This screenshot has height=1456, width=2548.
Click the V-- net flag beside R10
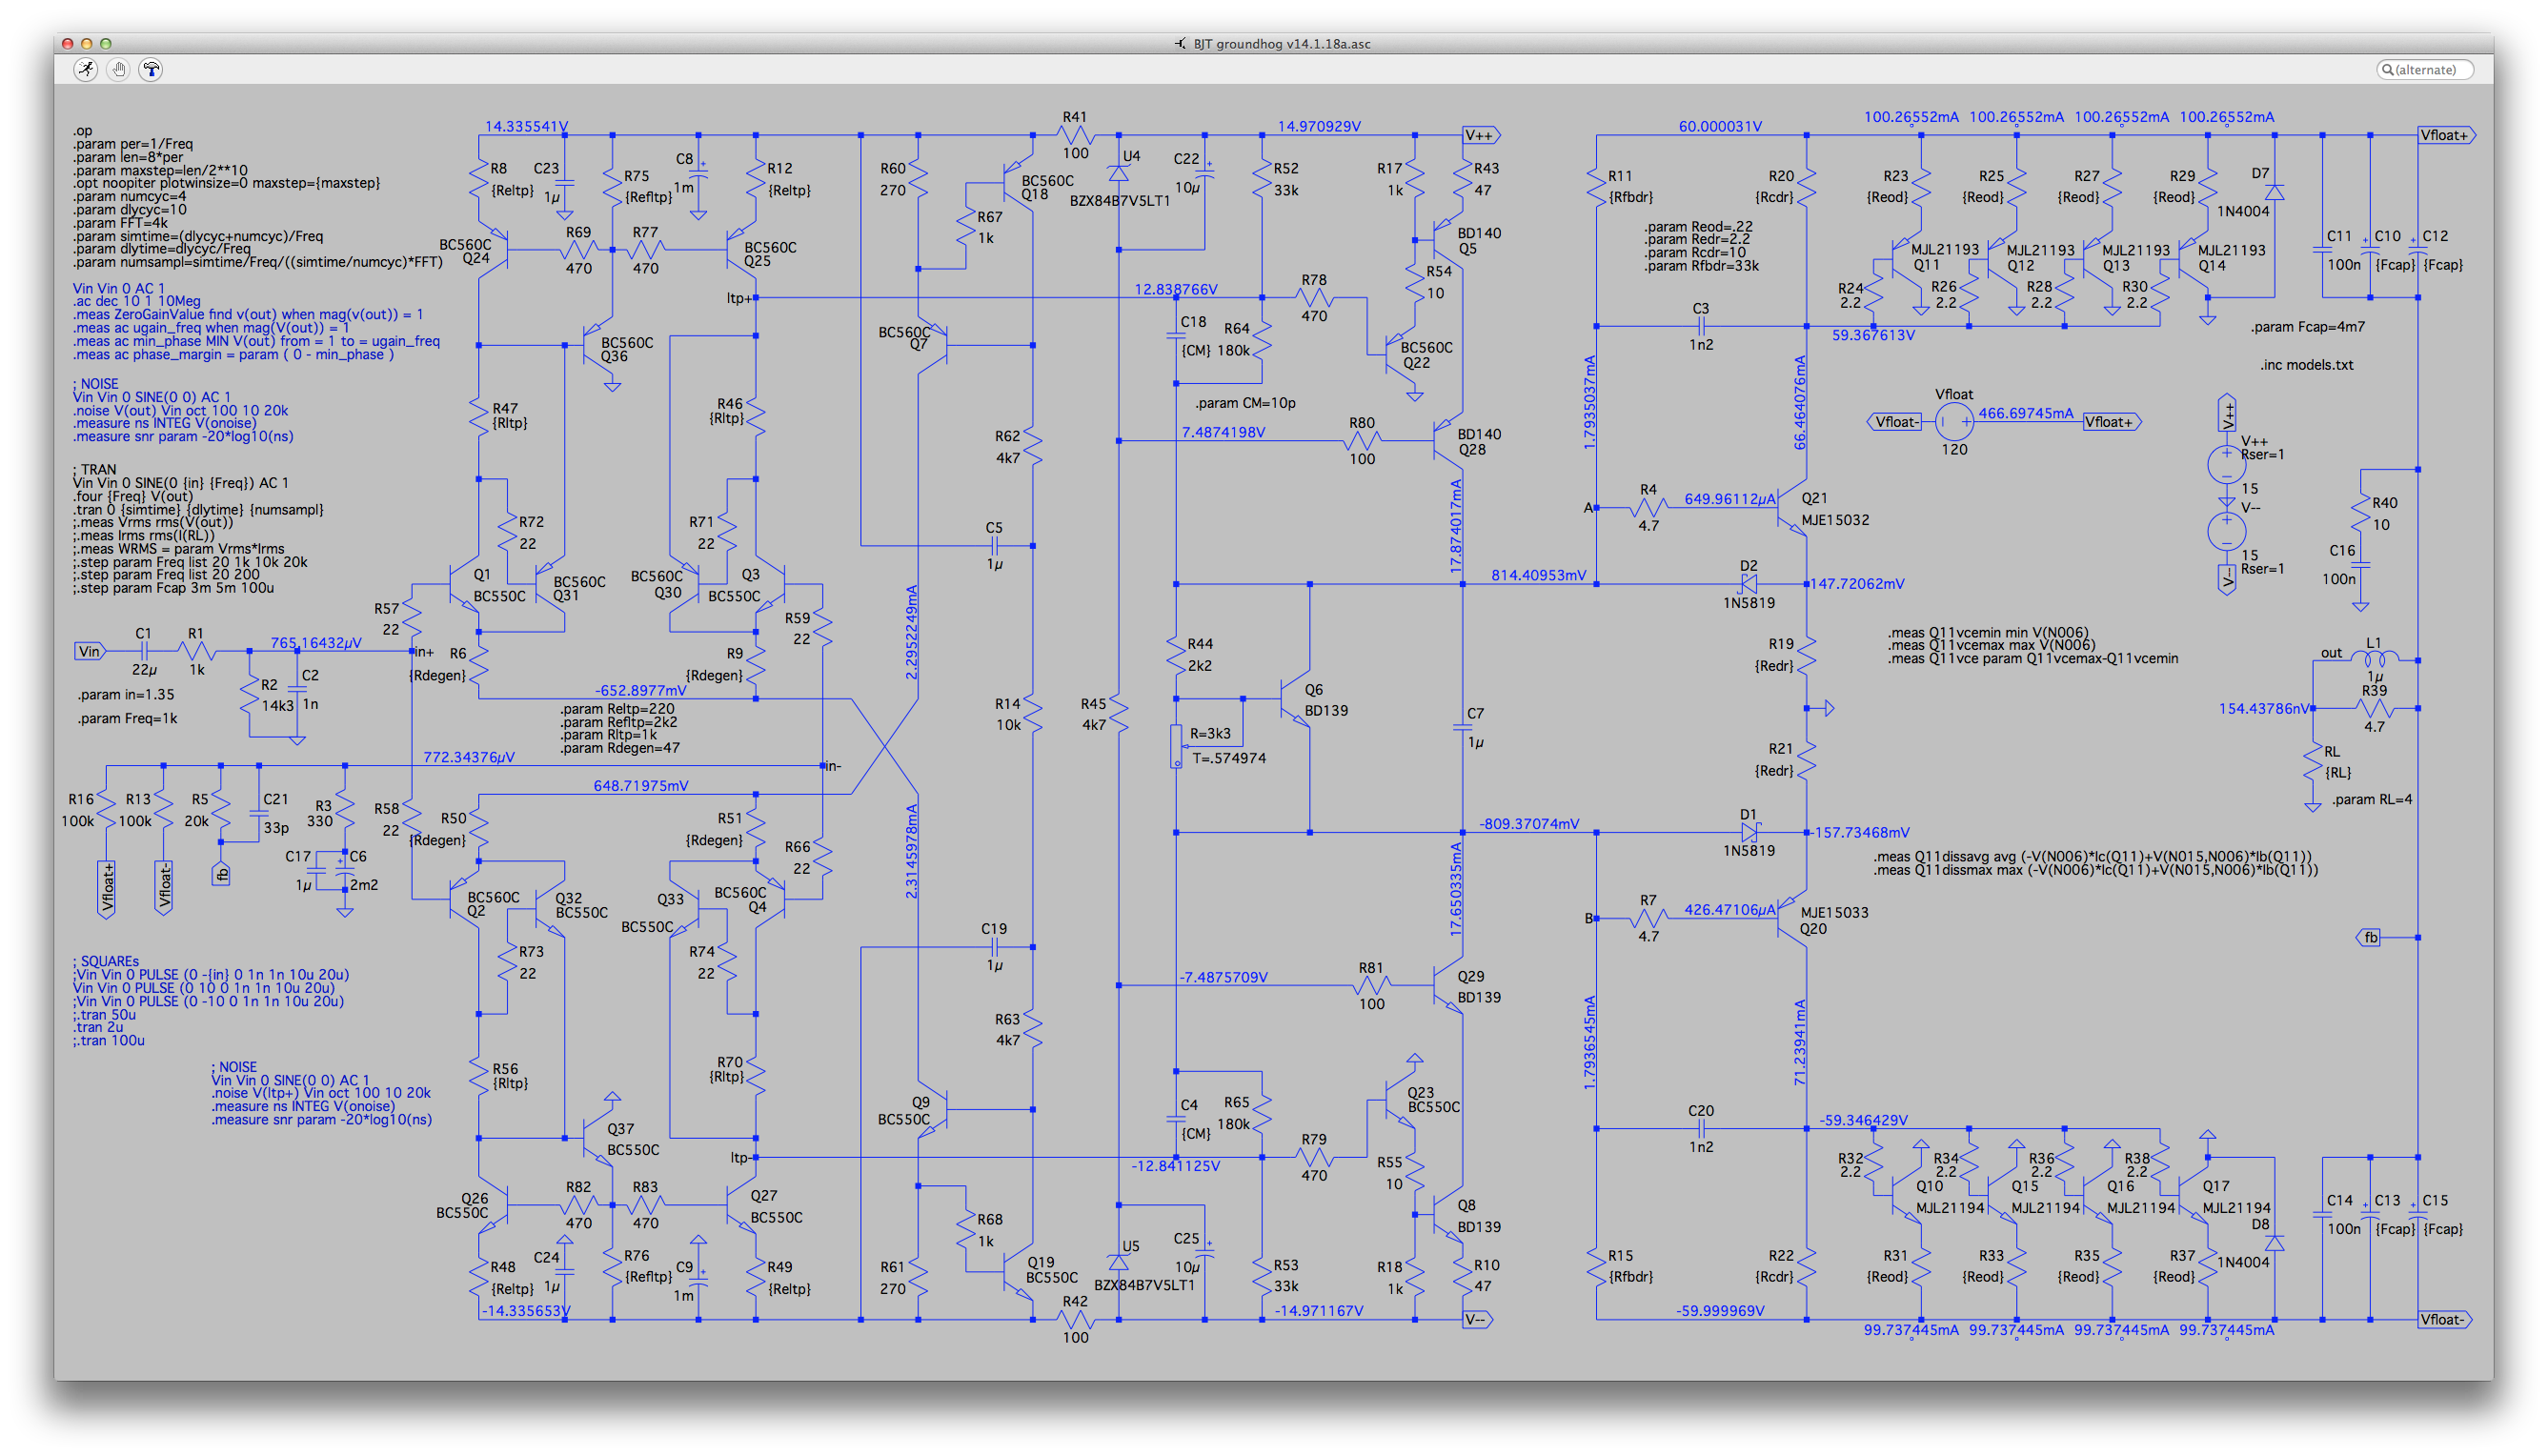(x=1477, y=1319)
